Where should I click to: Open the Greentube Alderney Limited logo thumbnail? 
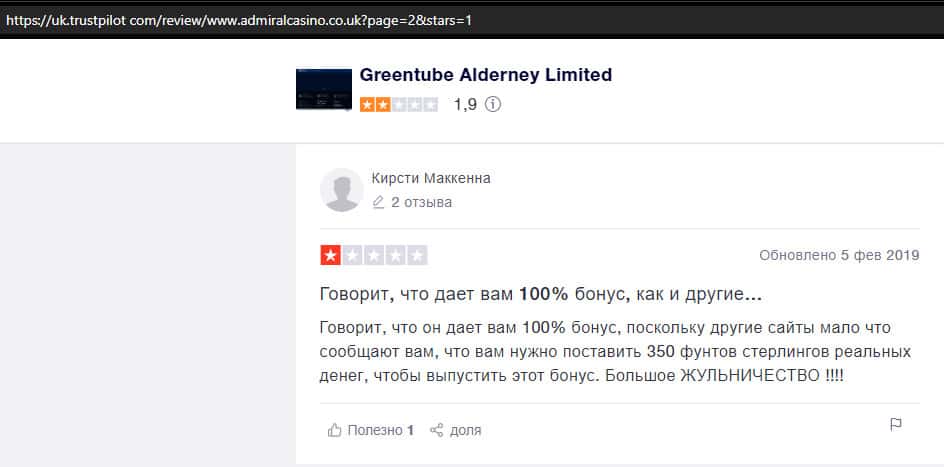click(324, 89)
